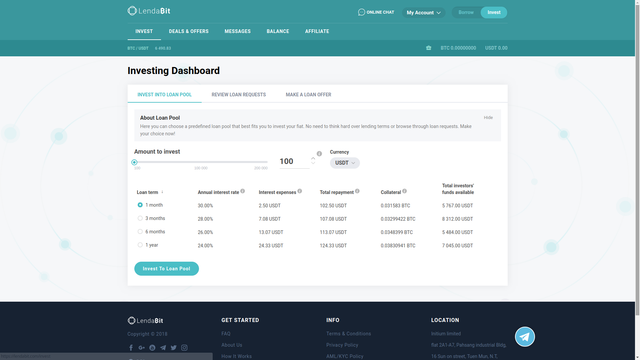Click the LendaBit logo in the header
The width and height of the screenshot is (640, 360).
click(x=149, y=11)
